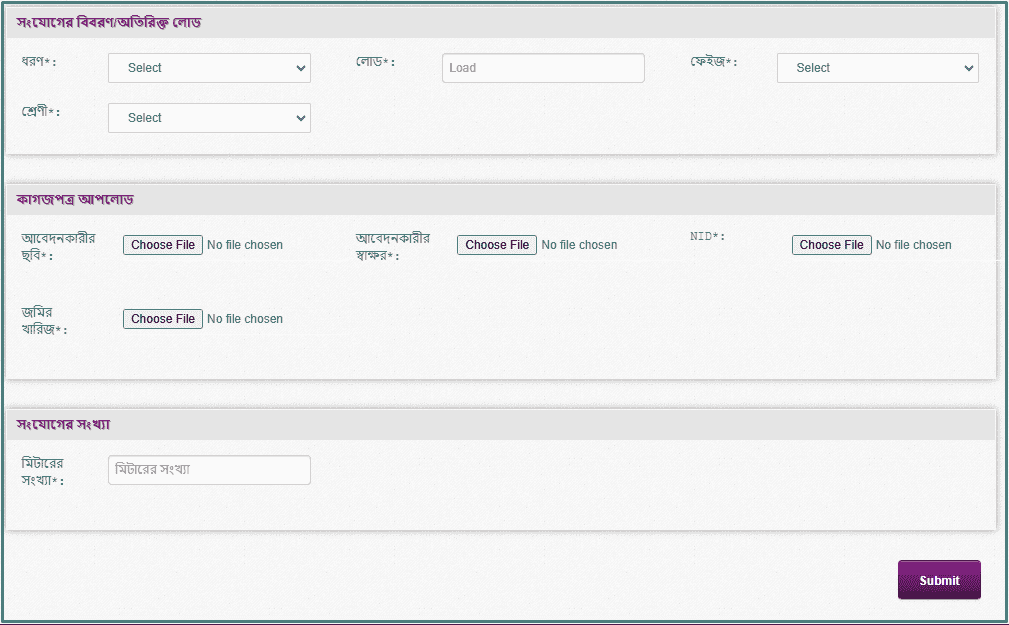Click "No file chosen" beside signature upload

pos(579,245)
